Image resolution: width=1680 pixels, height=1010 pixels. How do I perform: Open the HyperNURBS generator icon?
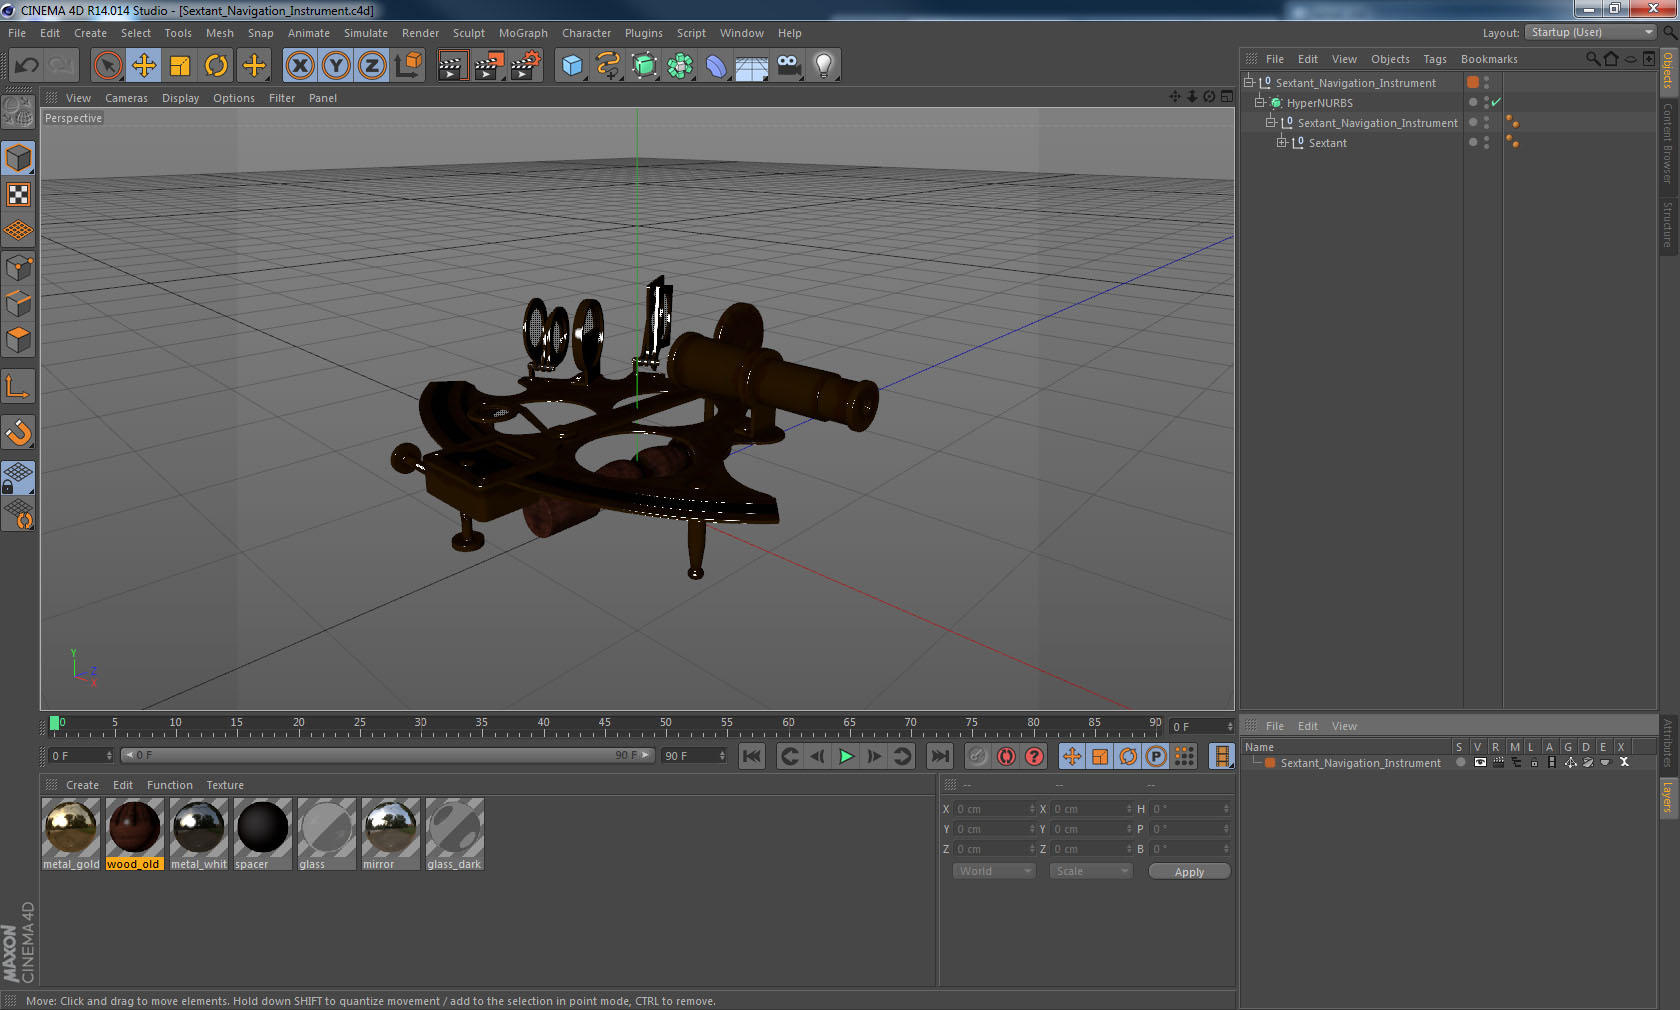(644, 66)
